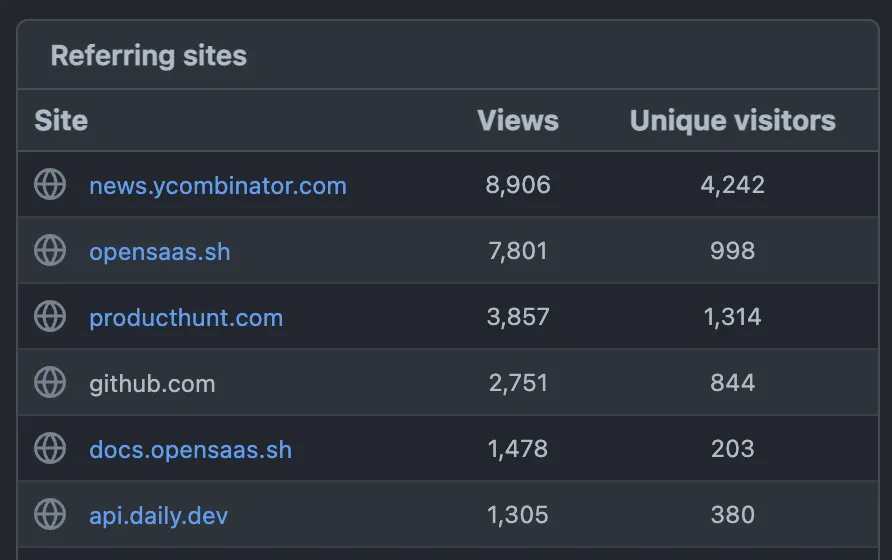Click the Unique visitors column header
This screenshot has width=892, height=560.
pos(732,121)
